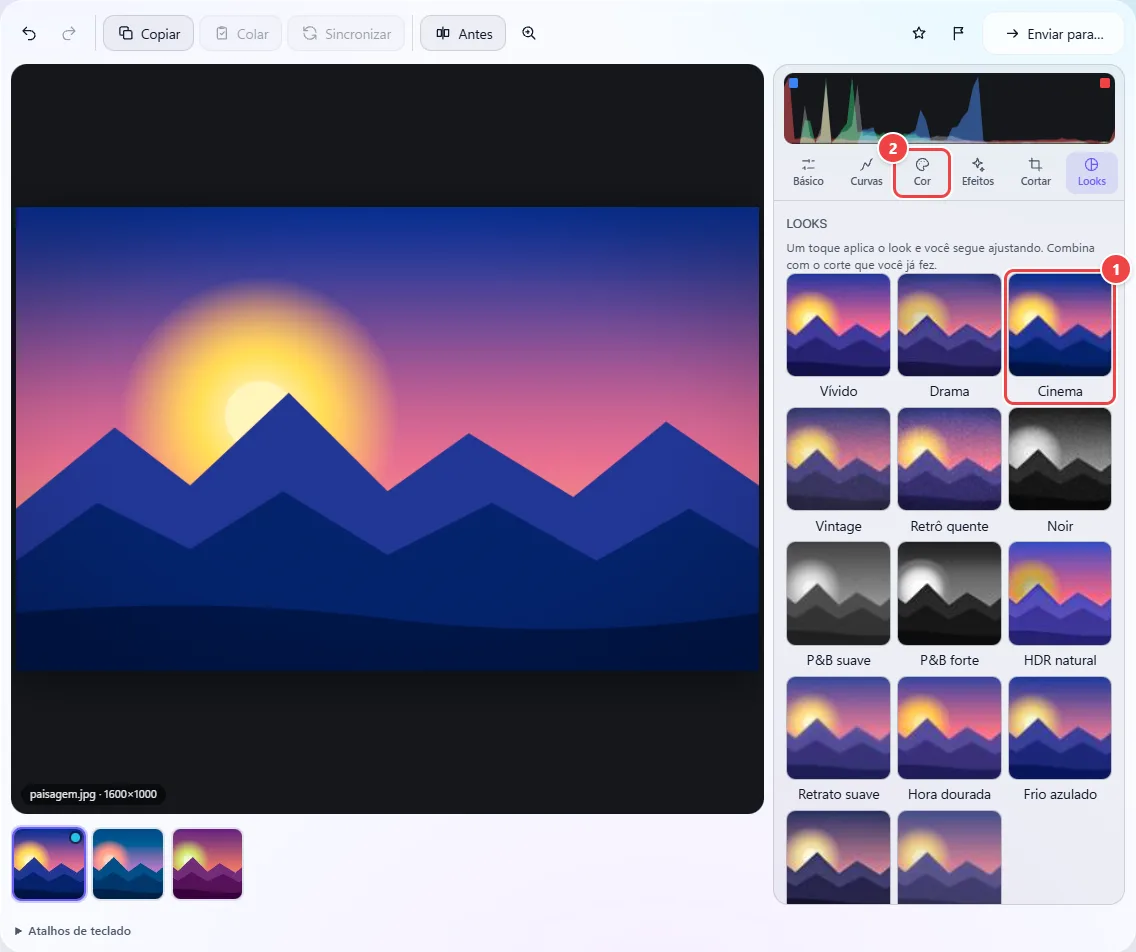Click the histogram graph

click(x=949, y=108)
